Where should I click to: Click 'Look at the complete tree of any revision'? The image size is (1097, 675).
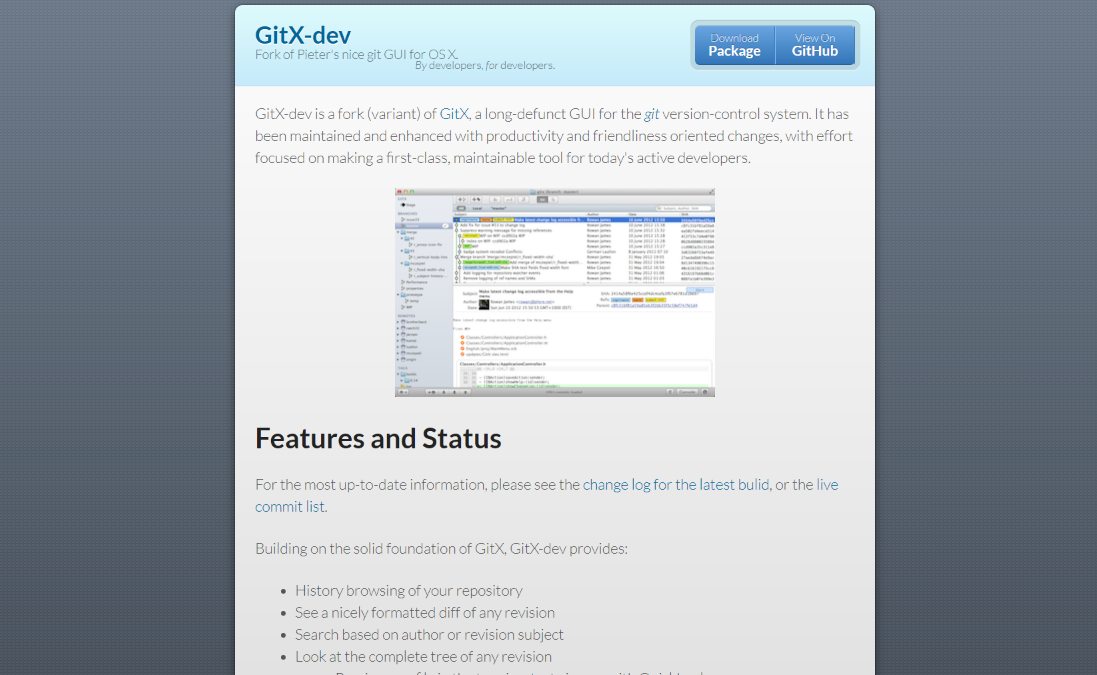tap(423, 657)
